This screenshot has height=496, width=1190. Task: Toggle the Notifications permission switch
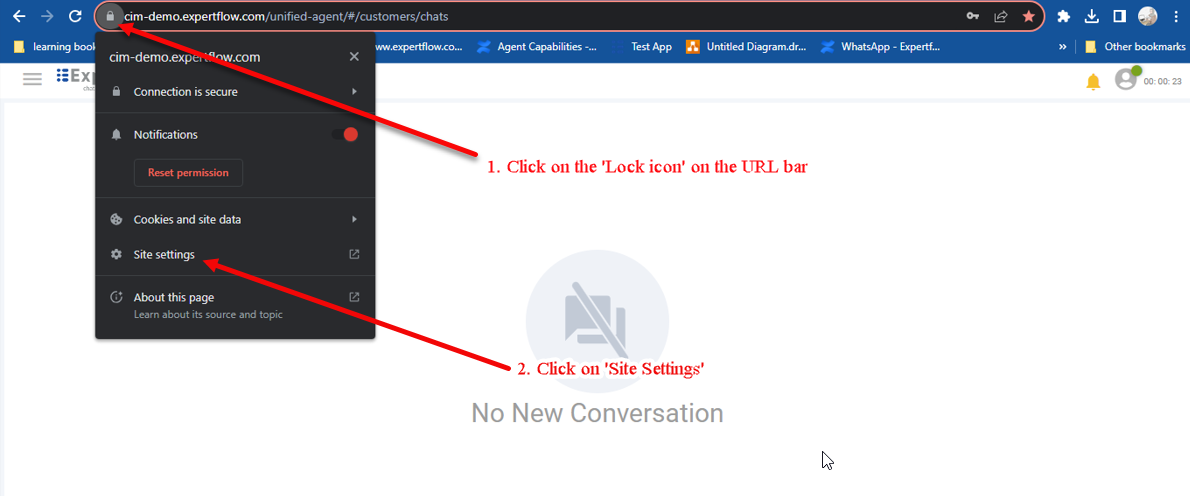[x=345, y=135]
